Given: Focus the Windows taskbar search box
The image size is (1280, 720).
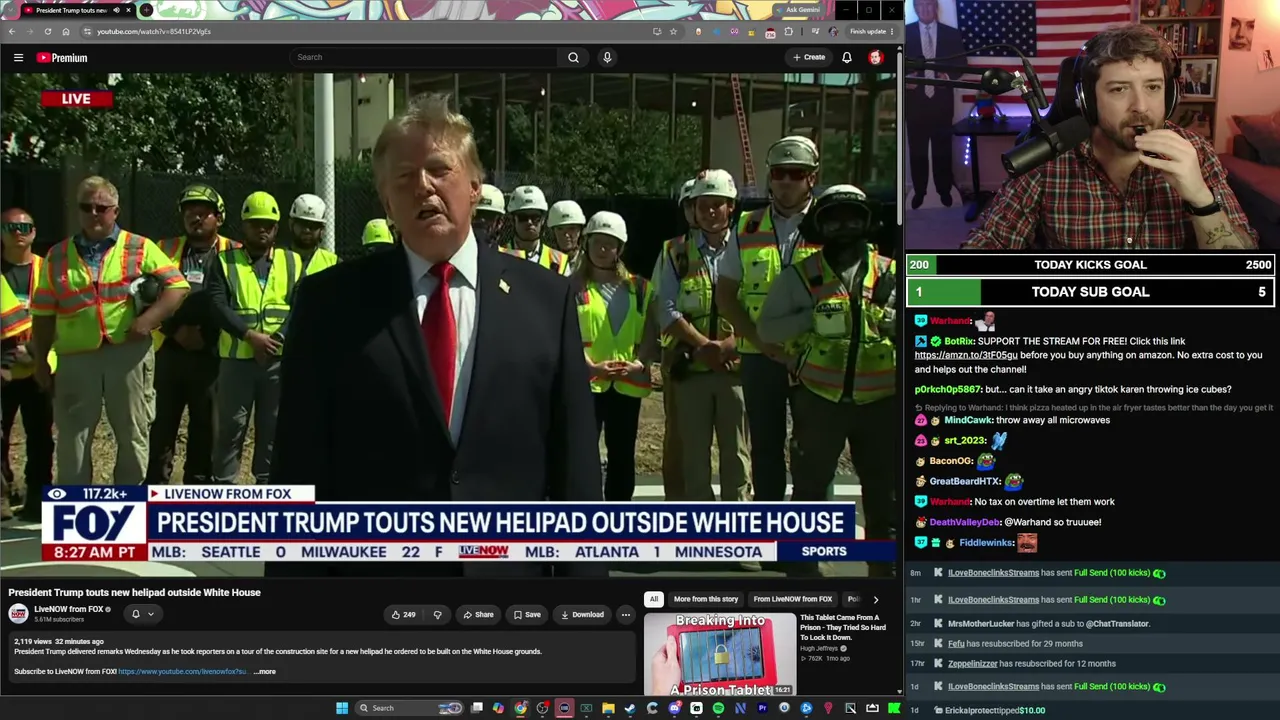Looking at the screenshot, I should [408, 708].
